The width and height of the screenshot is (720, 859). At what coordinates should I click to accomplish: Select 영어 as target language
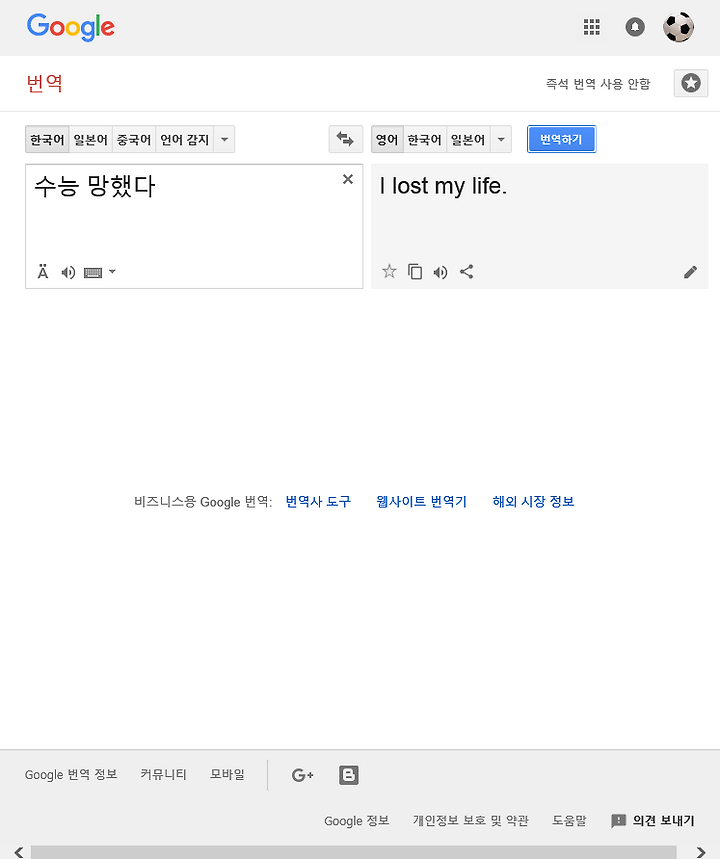coord(387,140)
